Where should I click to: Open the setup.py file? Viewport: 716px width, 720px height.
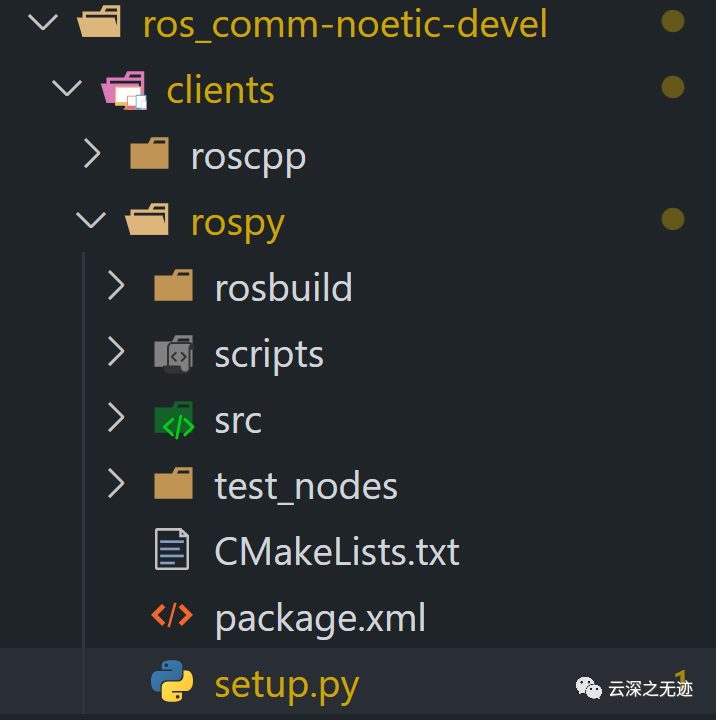click(287, 685)
